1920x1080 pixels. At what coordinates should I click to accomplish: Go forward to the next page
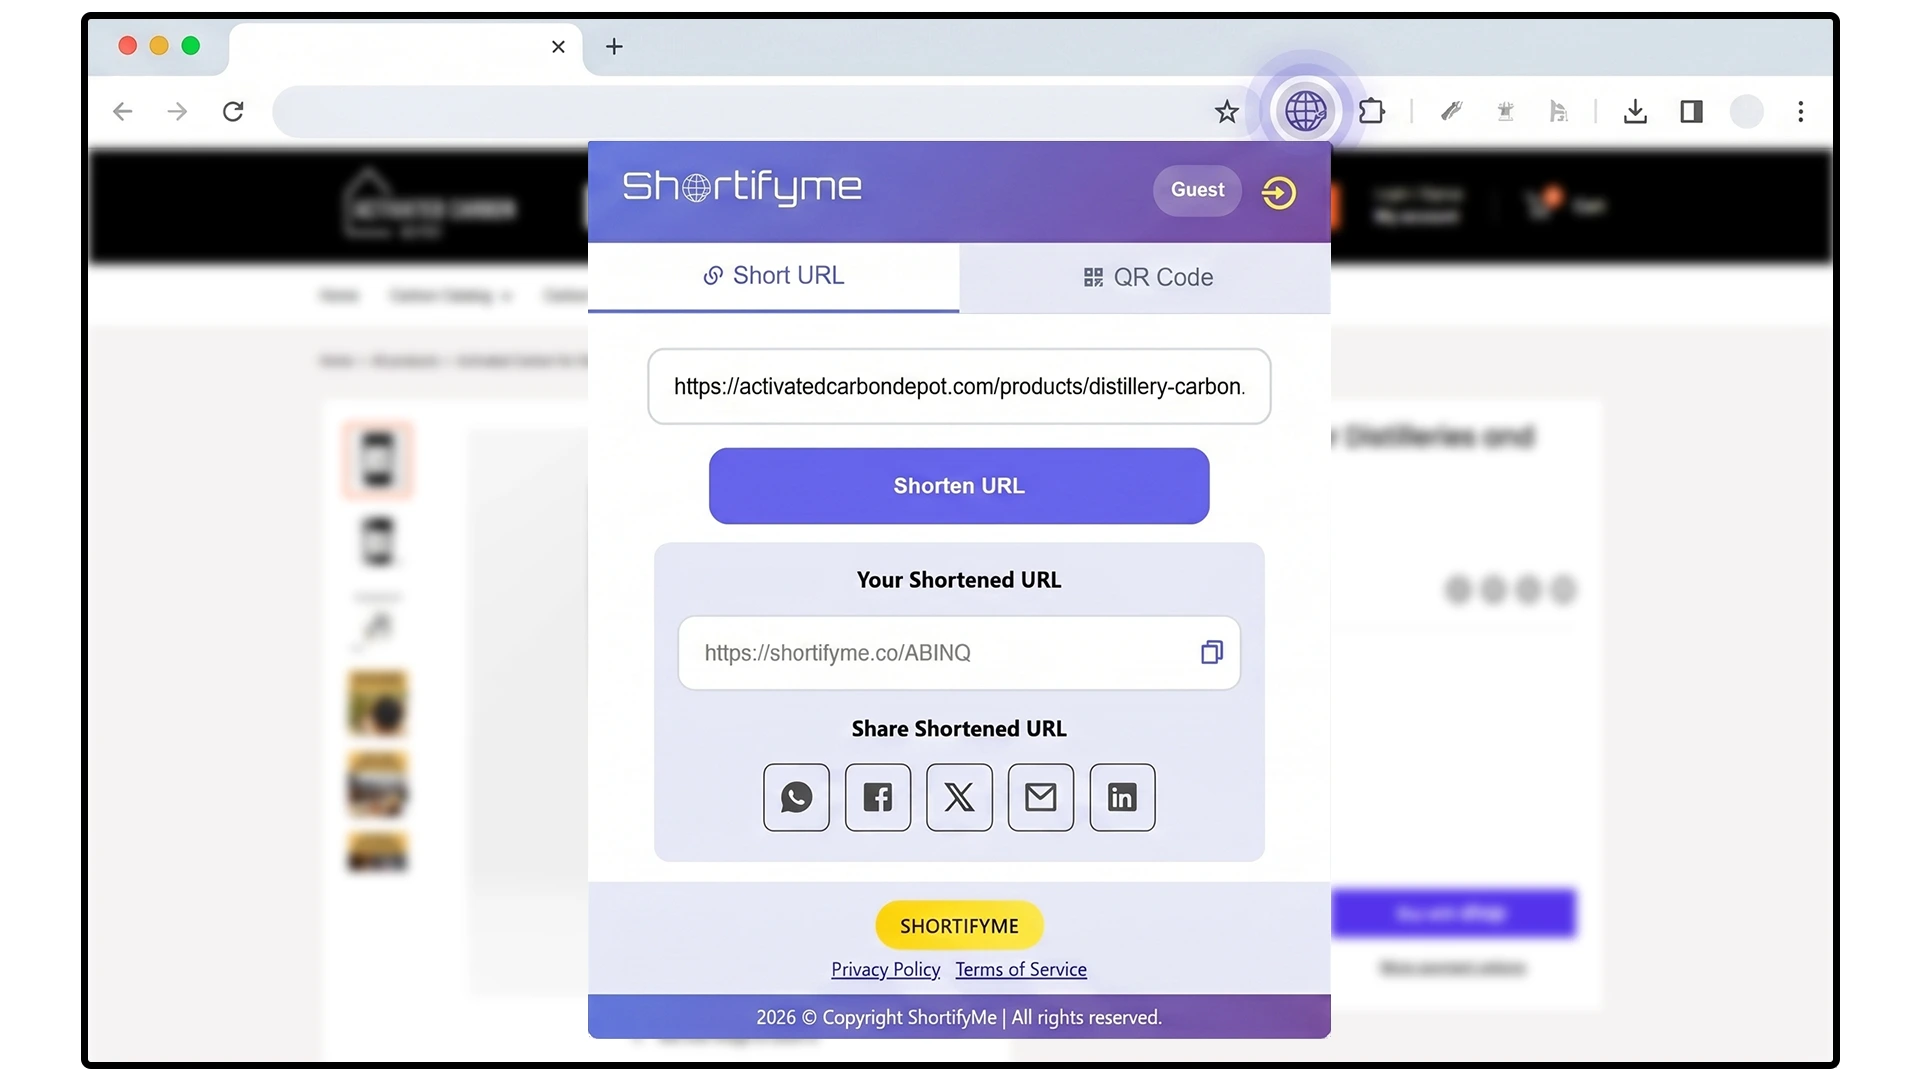[177, 111]
